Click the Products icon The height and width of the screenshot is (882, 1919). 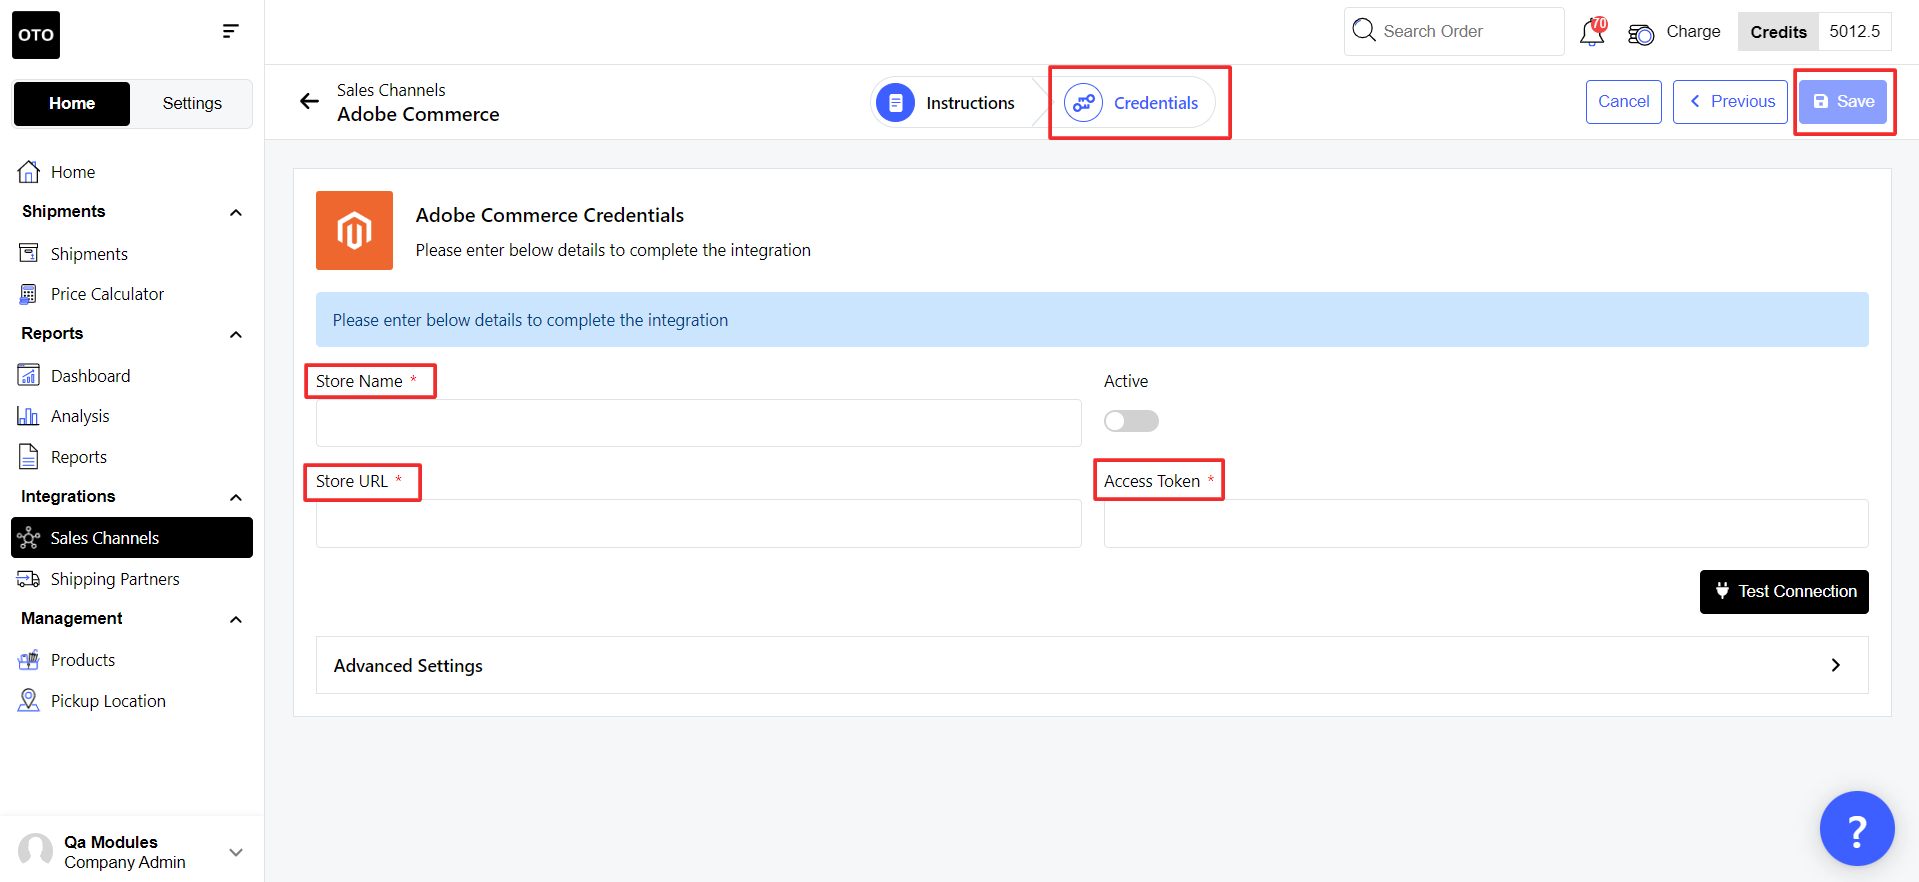[x=29, y=660]
